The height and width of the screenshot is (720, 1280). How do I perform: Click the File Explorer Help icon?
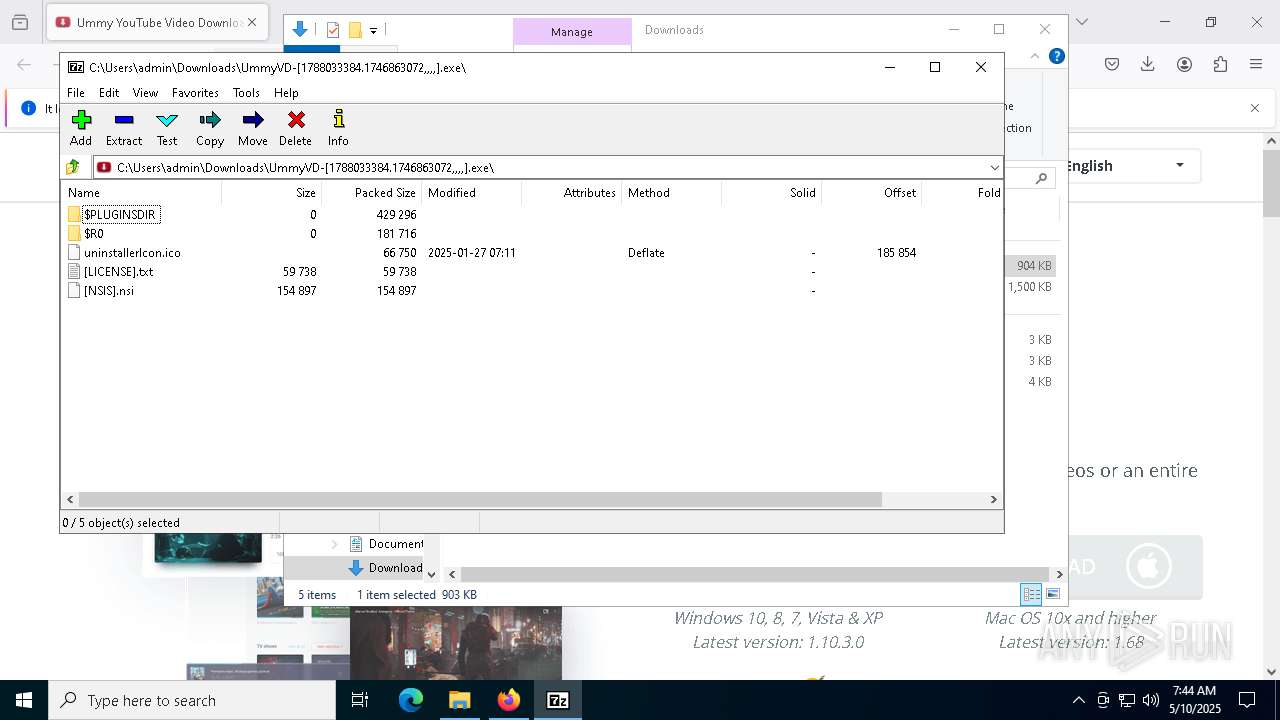[1056, 56]
